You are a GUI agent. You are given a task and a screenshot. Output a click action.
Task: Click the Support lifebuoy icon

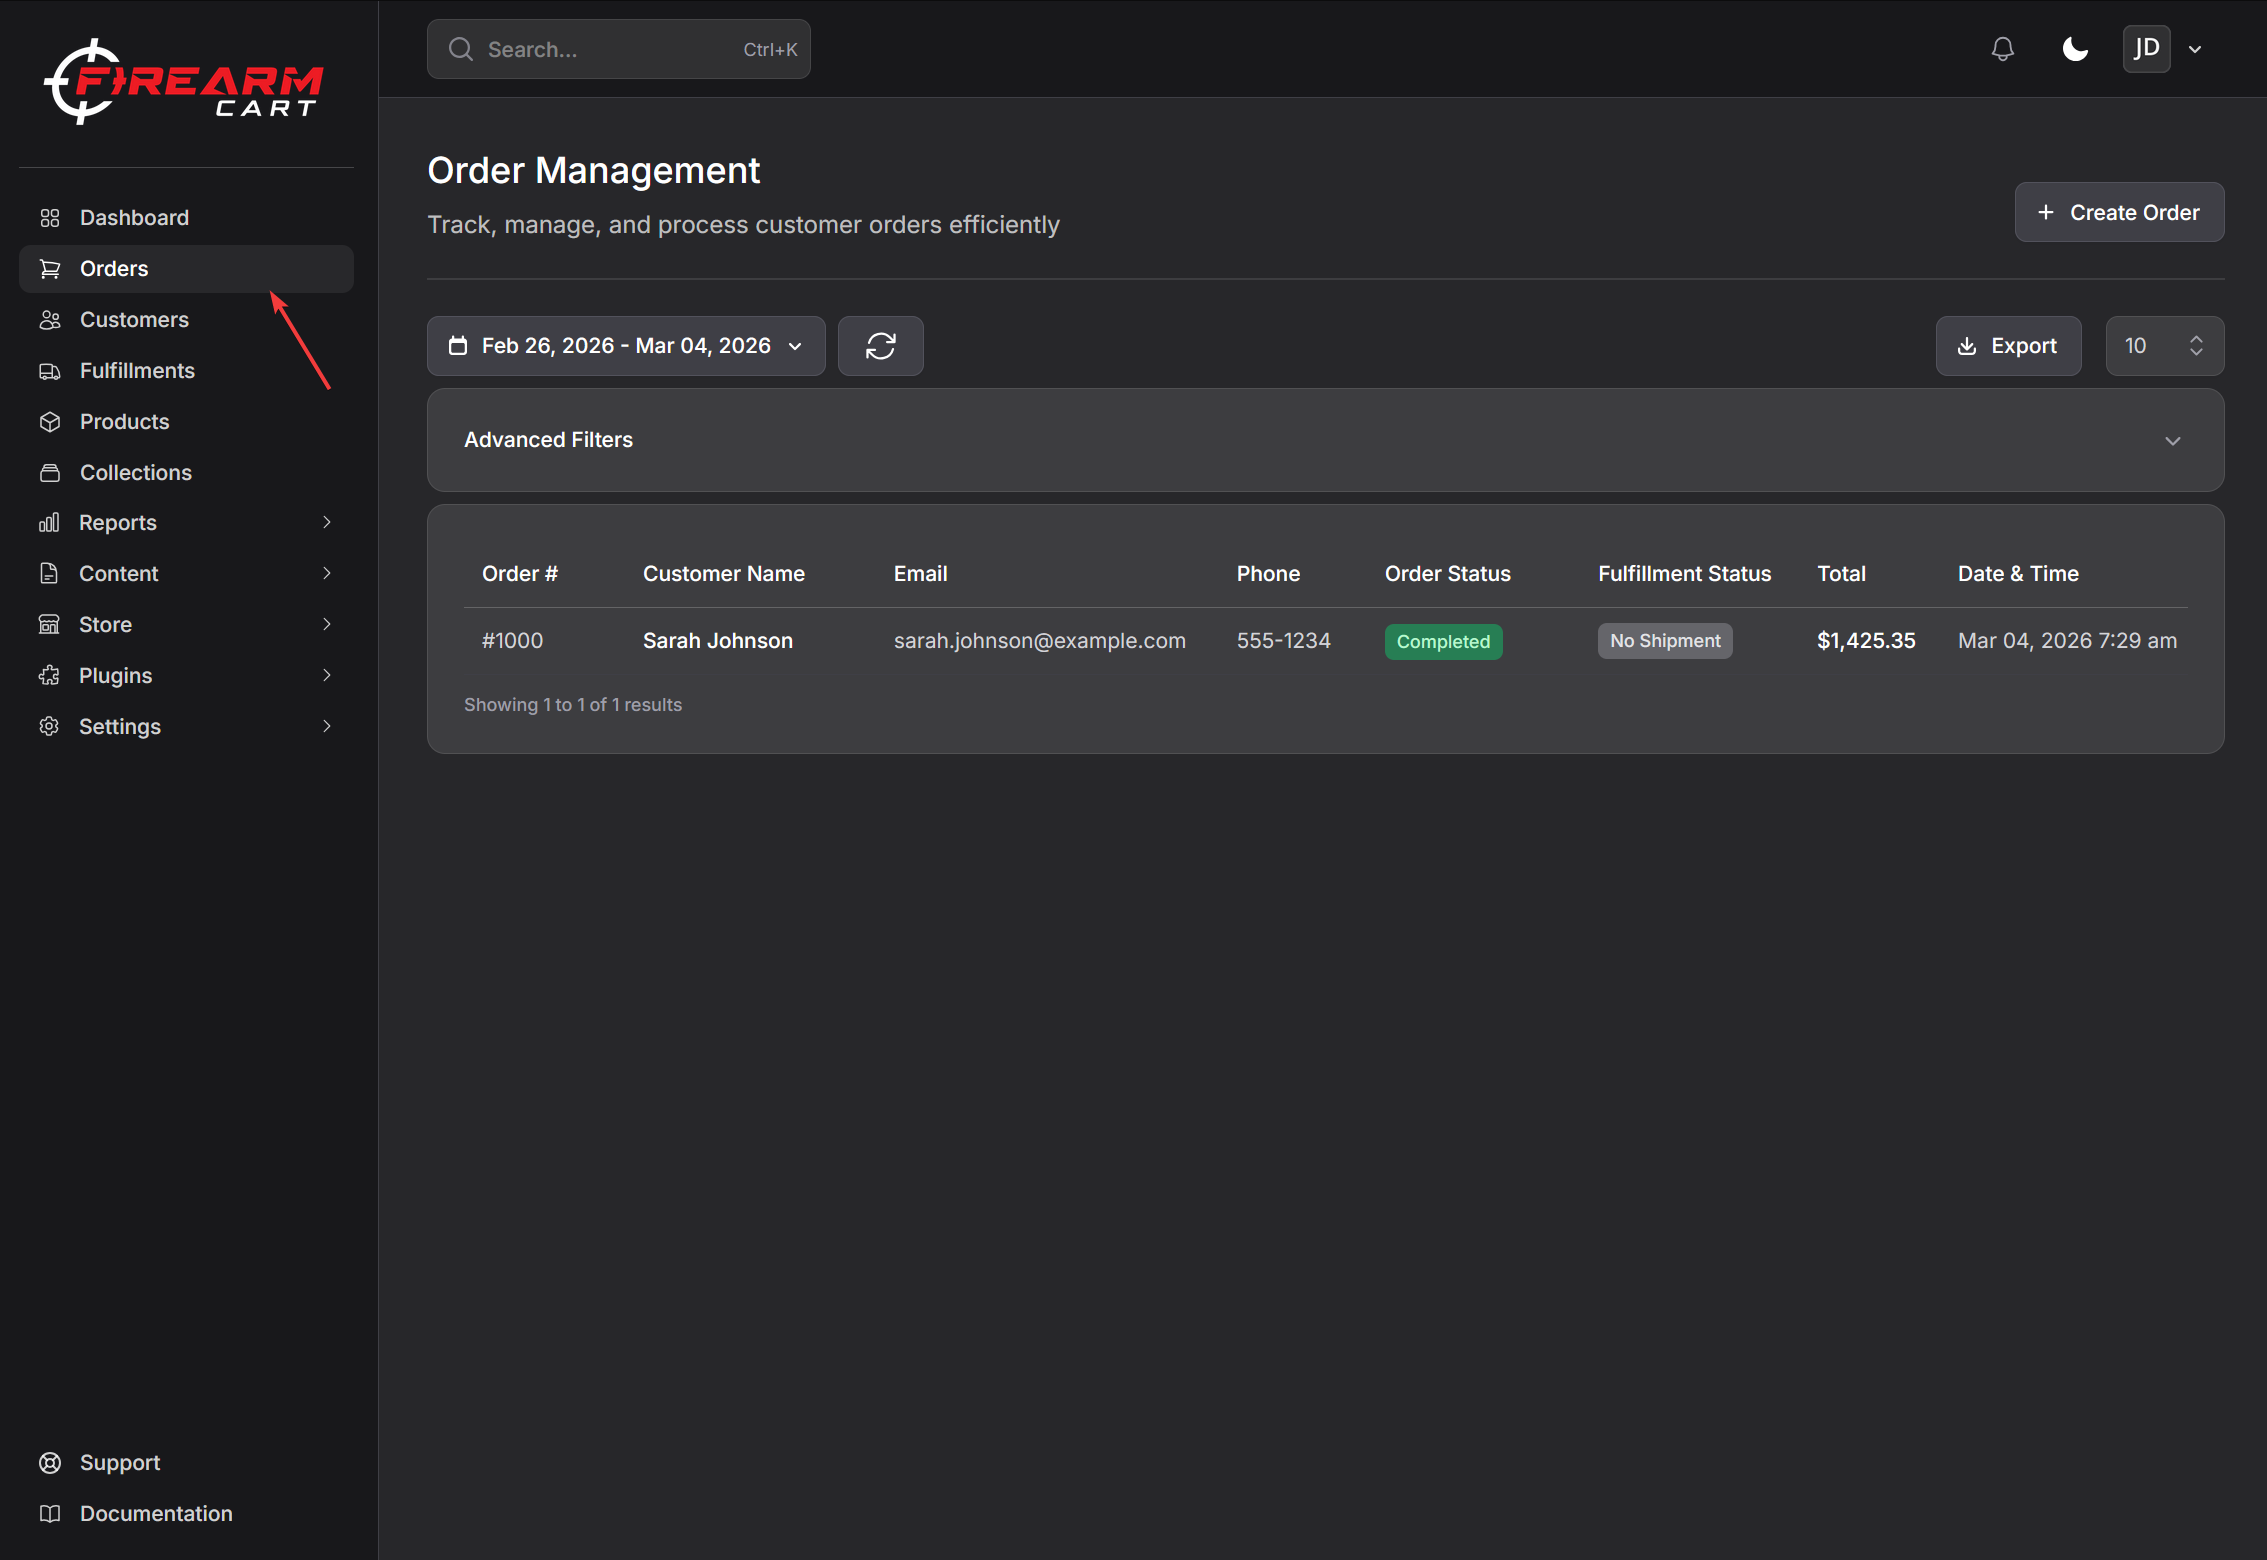click(50, 1463)
